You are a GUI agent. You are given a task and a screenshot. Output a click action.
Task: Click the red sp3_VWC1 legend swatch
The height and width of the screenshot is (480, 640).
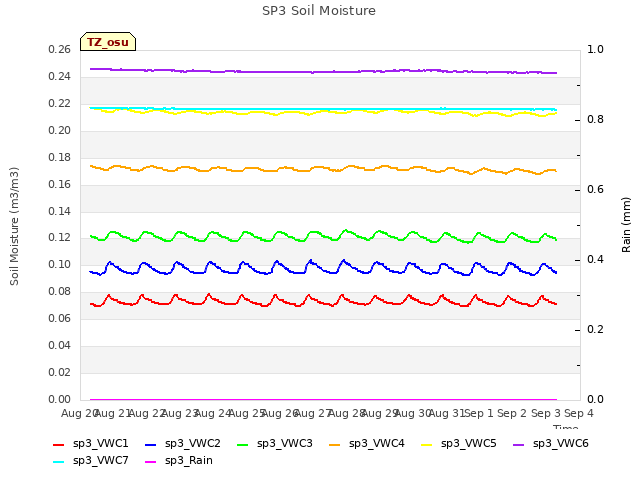point(59,445)
